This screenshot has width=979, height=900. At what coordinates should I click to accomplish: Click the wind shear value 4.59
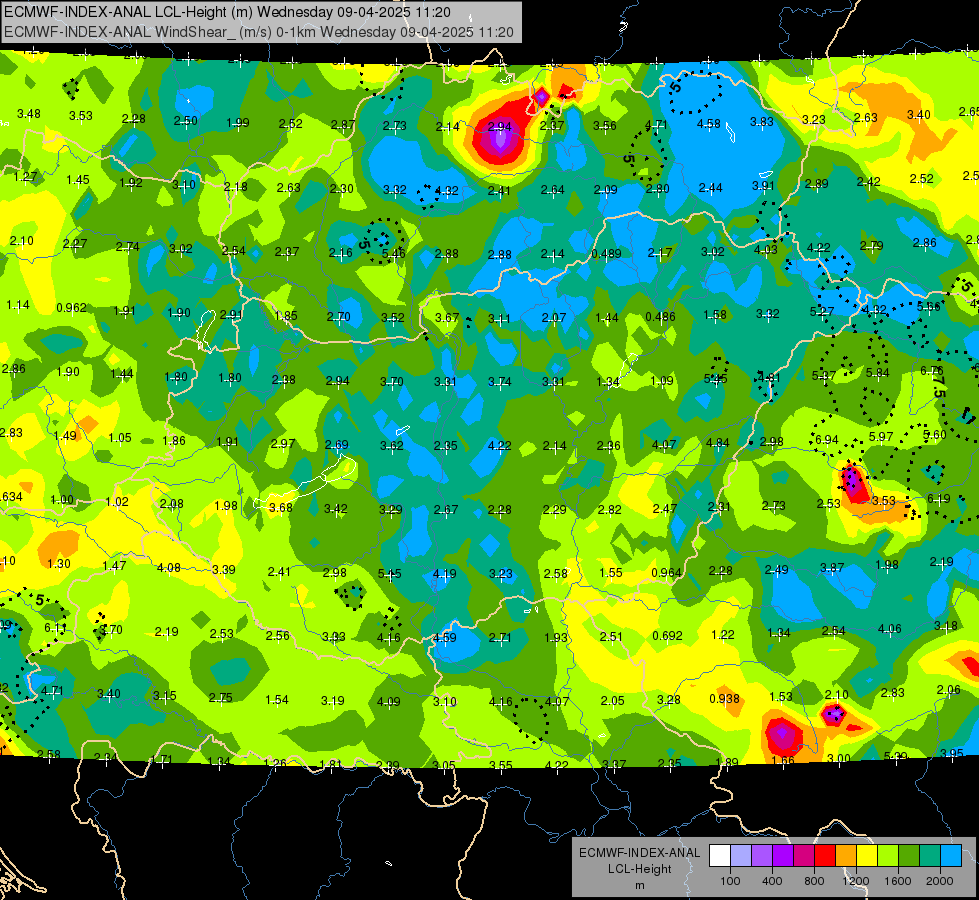click(x=445, y=638)
